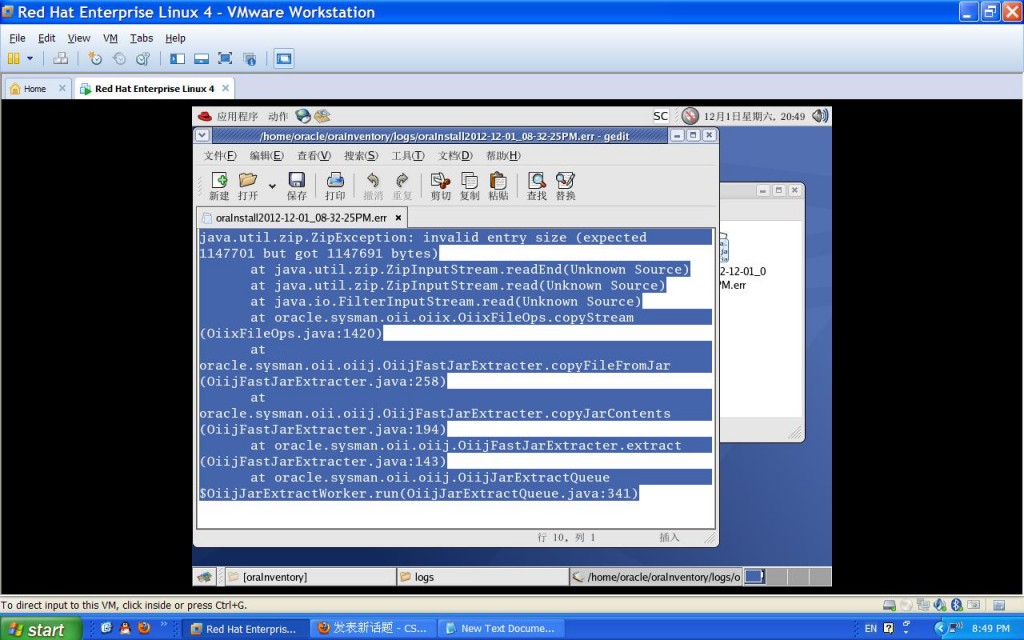Click the Windows Start button

coord(37,629)
